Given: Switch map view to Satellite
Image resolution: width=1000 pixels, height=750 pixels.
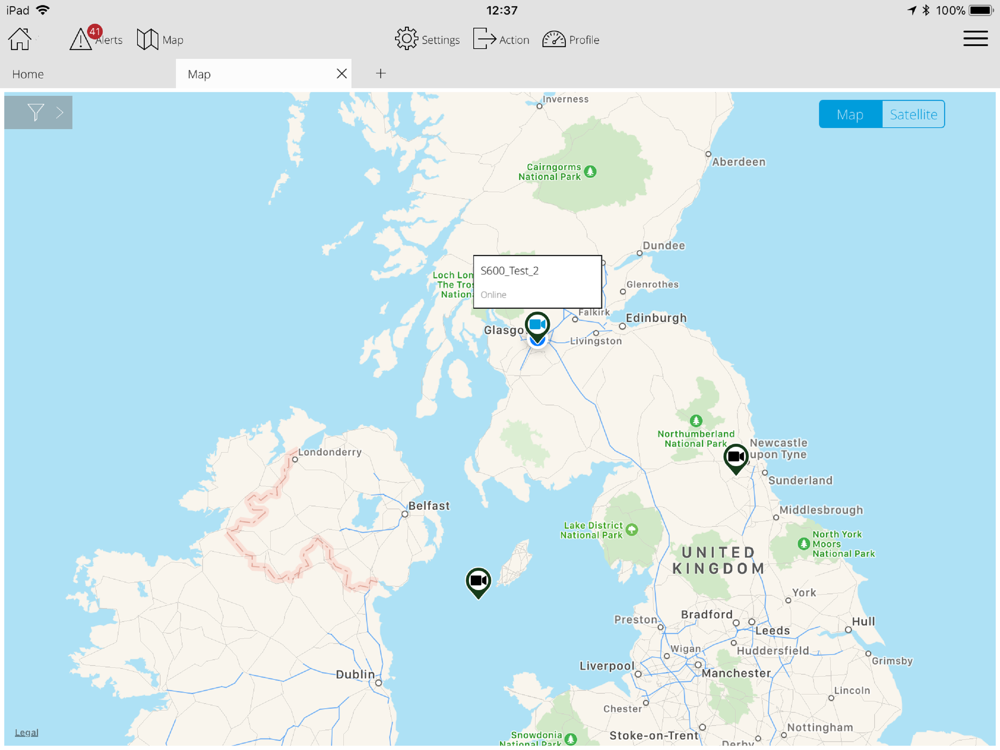Looking at the screenshot, I should (913, 114).
